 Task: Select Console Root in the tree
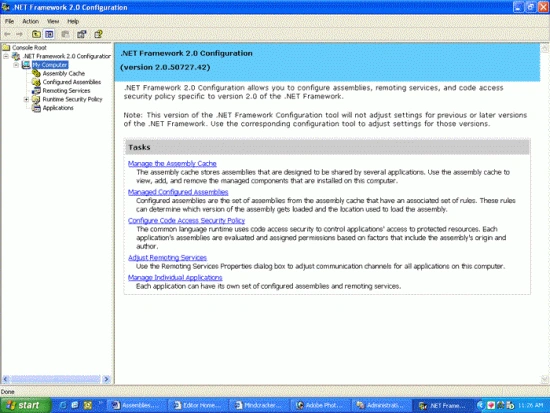(x=29, y=47)
